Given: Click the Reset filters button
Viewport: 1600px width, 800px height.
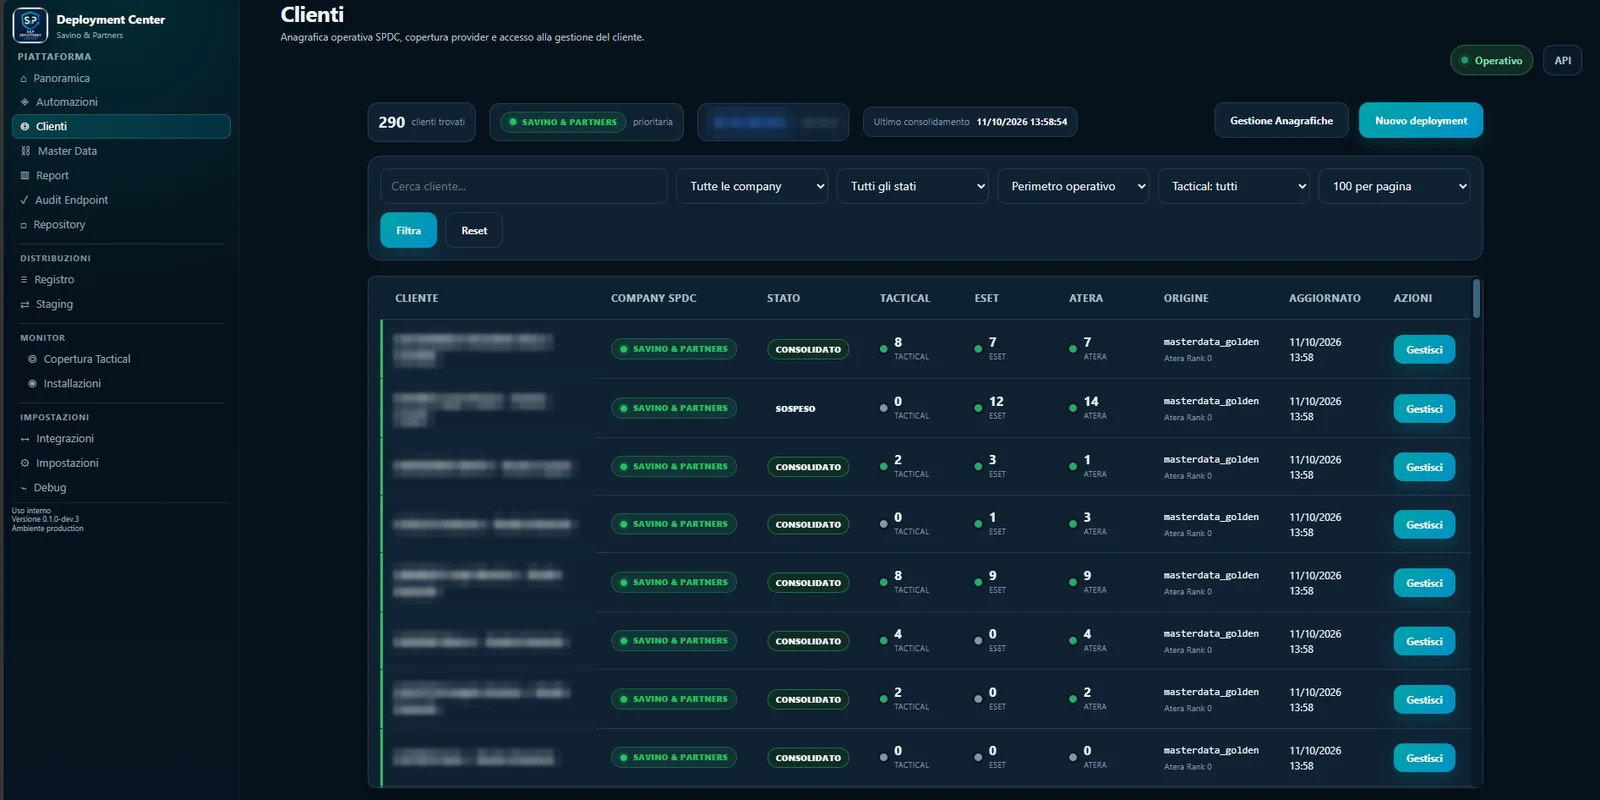Looking at the screenshot, I should pyautogui.click(x=474, y=230).
